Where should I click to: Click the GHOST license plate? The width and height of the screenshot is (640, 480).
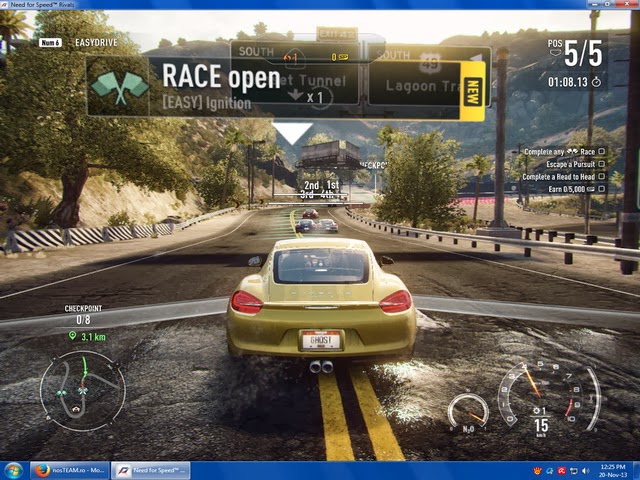[x=321, y=340]
